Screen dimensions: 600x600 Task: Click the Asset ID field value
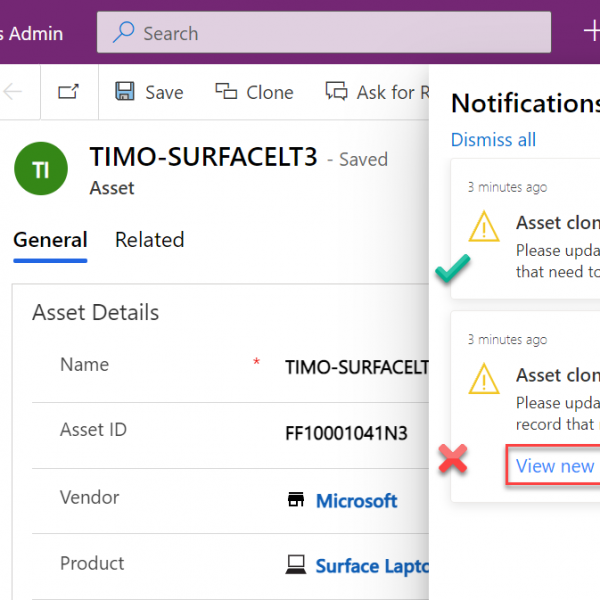coord(346,434)
